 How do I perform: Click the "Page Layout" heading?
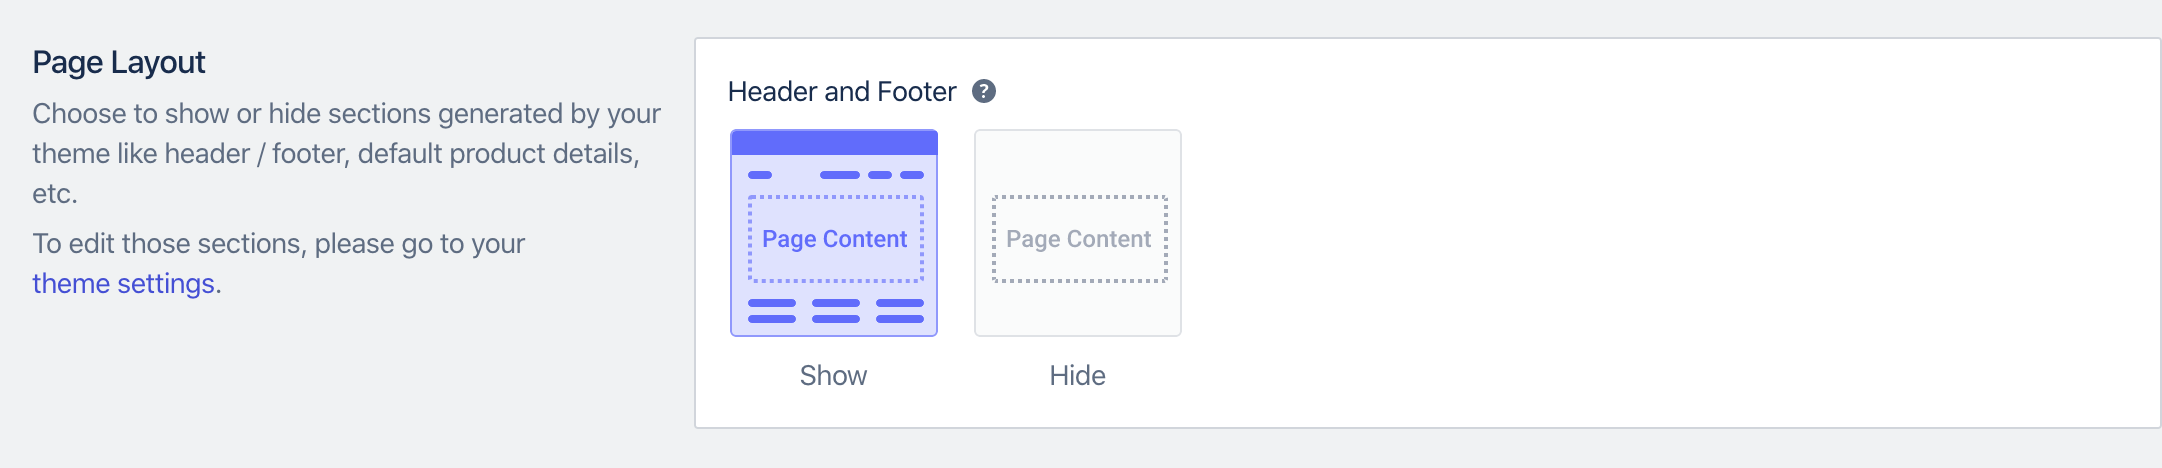pyautogui.click(x=118, y=63)
